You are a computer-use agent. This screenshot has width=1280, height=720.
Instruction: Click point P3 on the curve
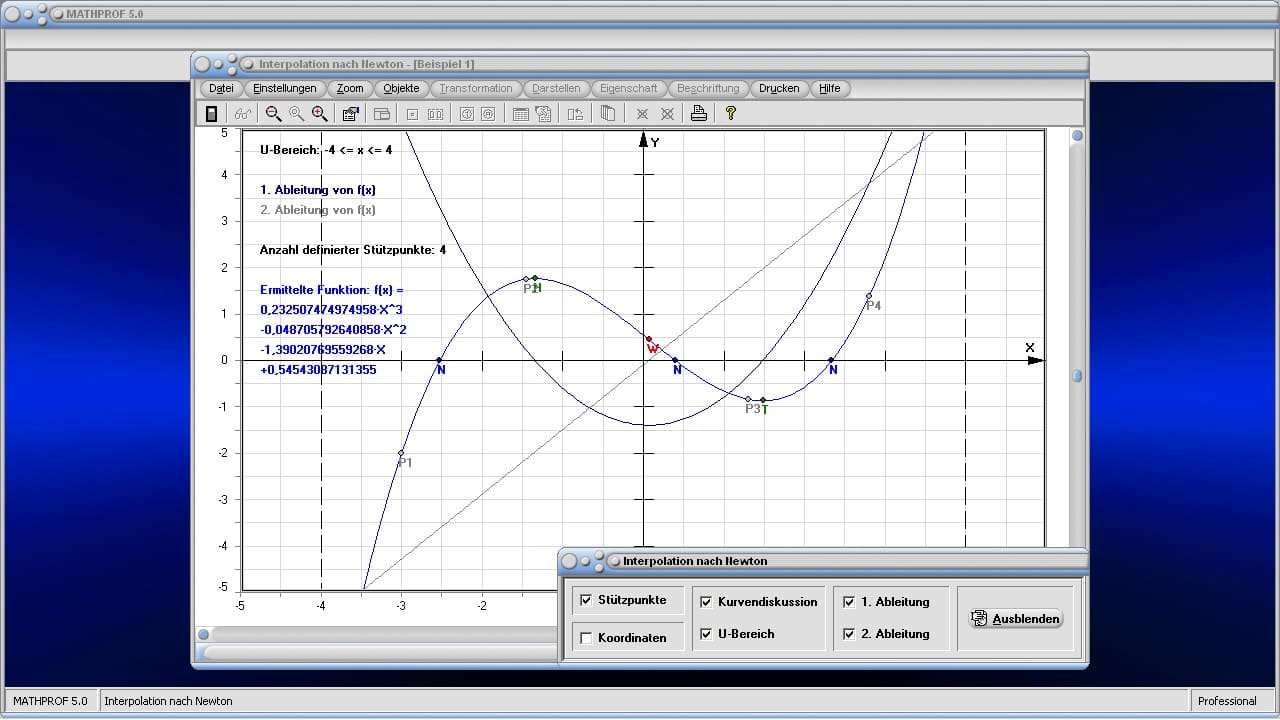749,399
